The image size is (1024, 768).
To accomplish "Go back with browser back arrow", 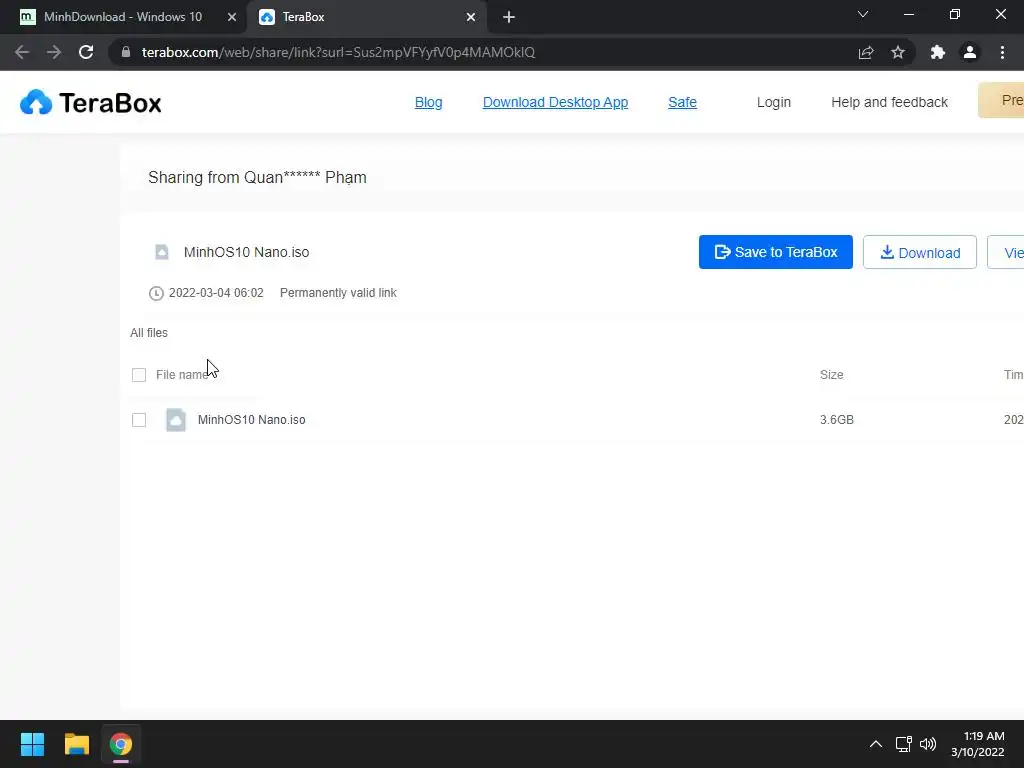I will pyautogui.click(x=22, y=52).
